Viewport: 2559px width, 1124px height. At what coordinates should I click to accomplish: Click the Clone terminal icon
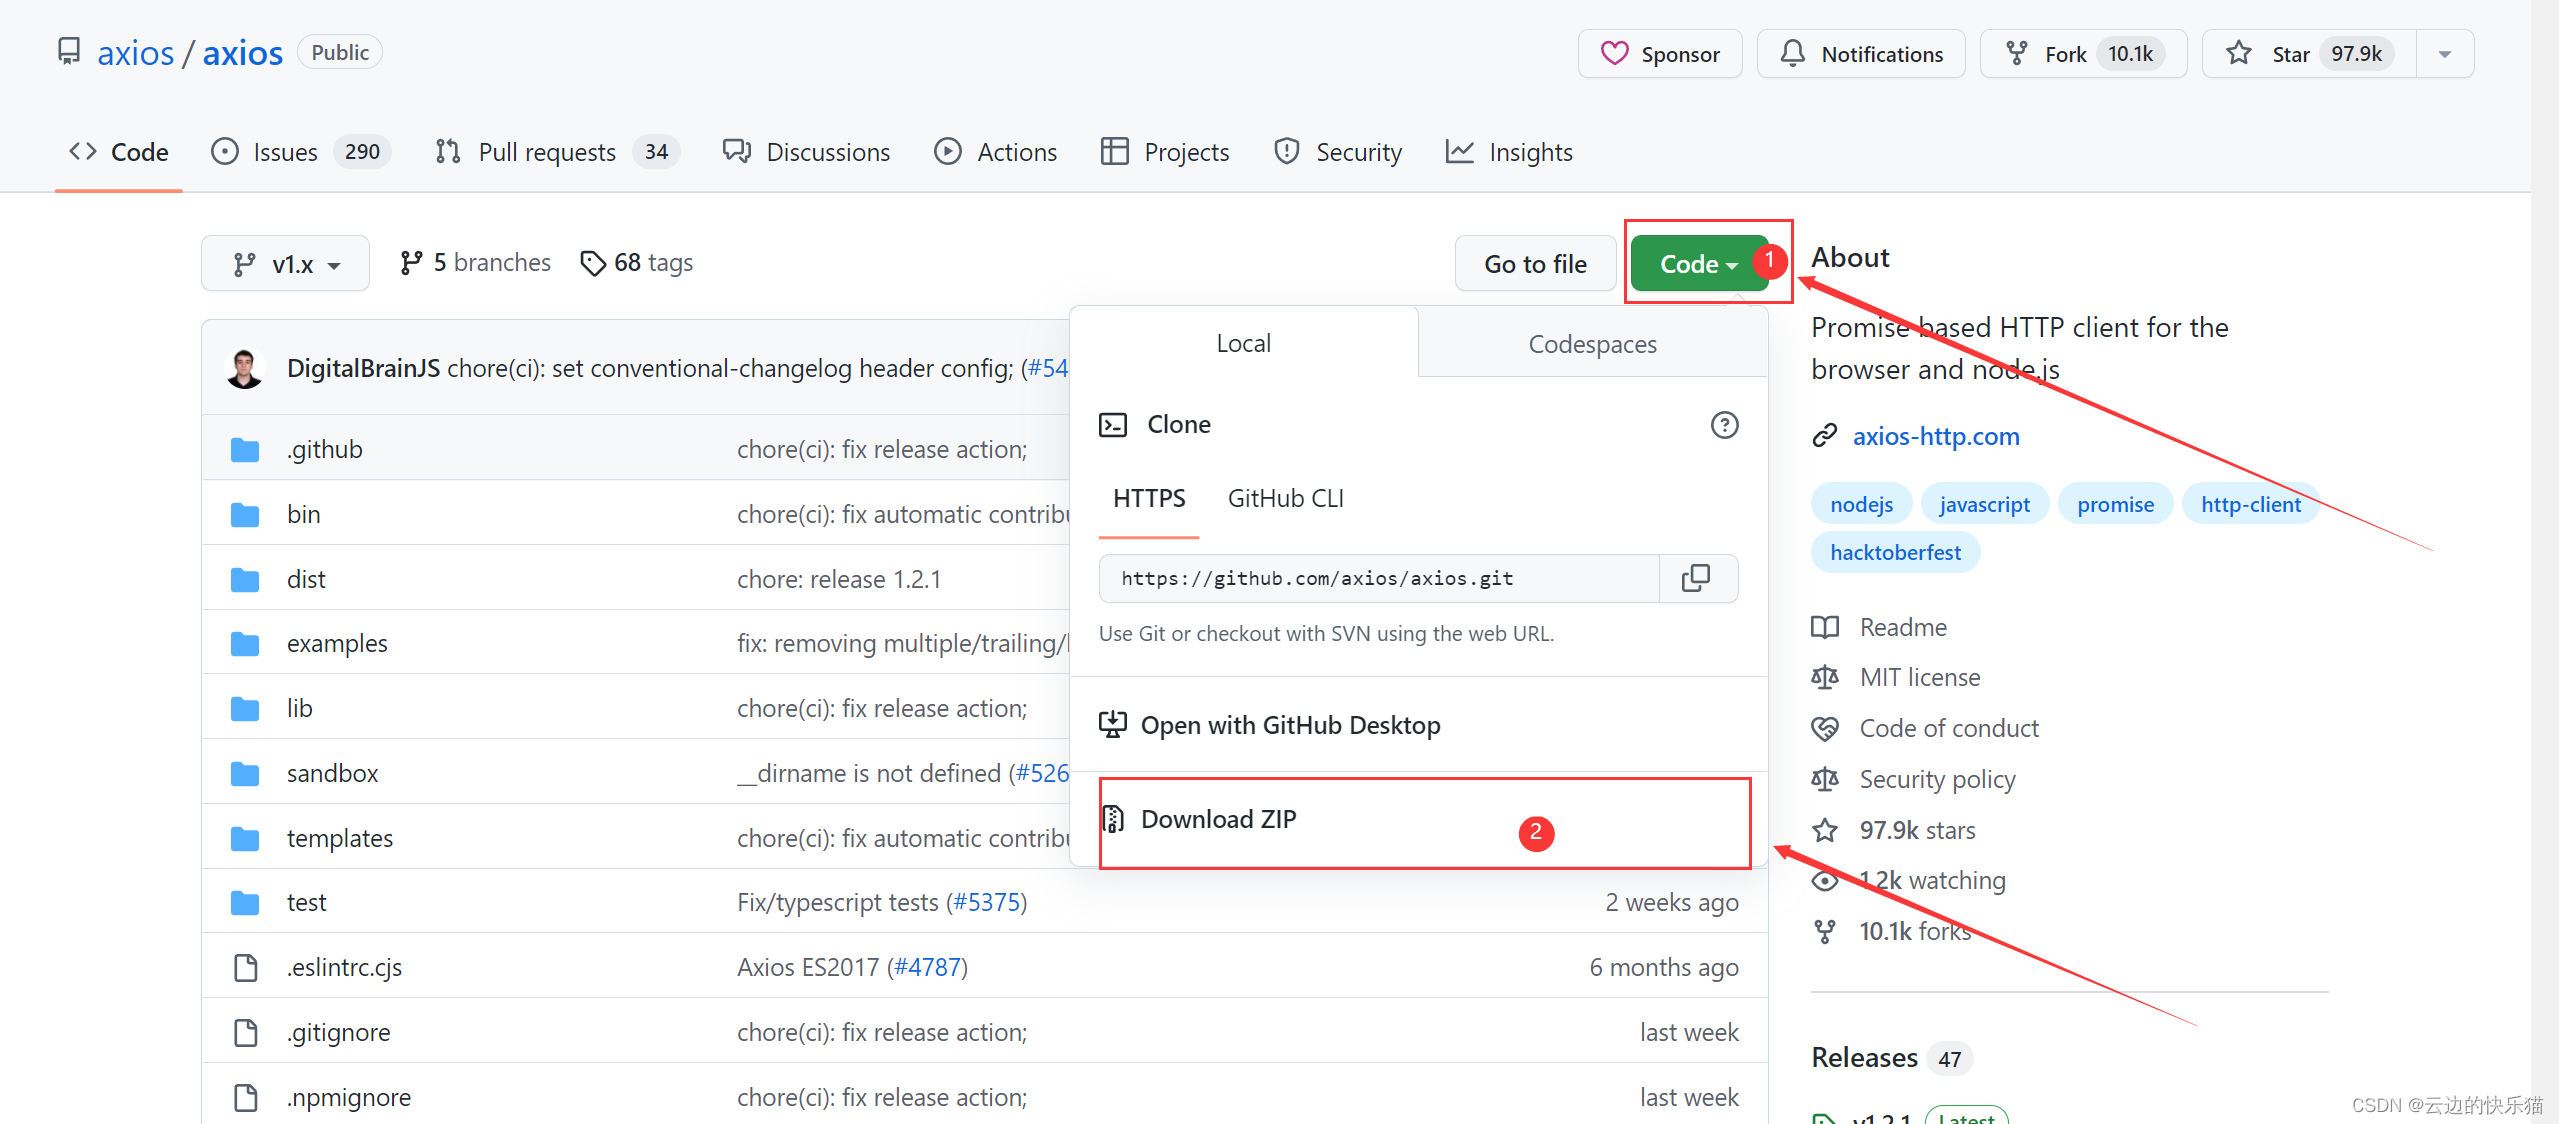point(1113,425)
